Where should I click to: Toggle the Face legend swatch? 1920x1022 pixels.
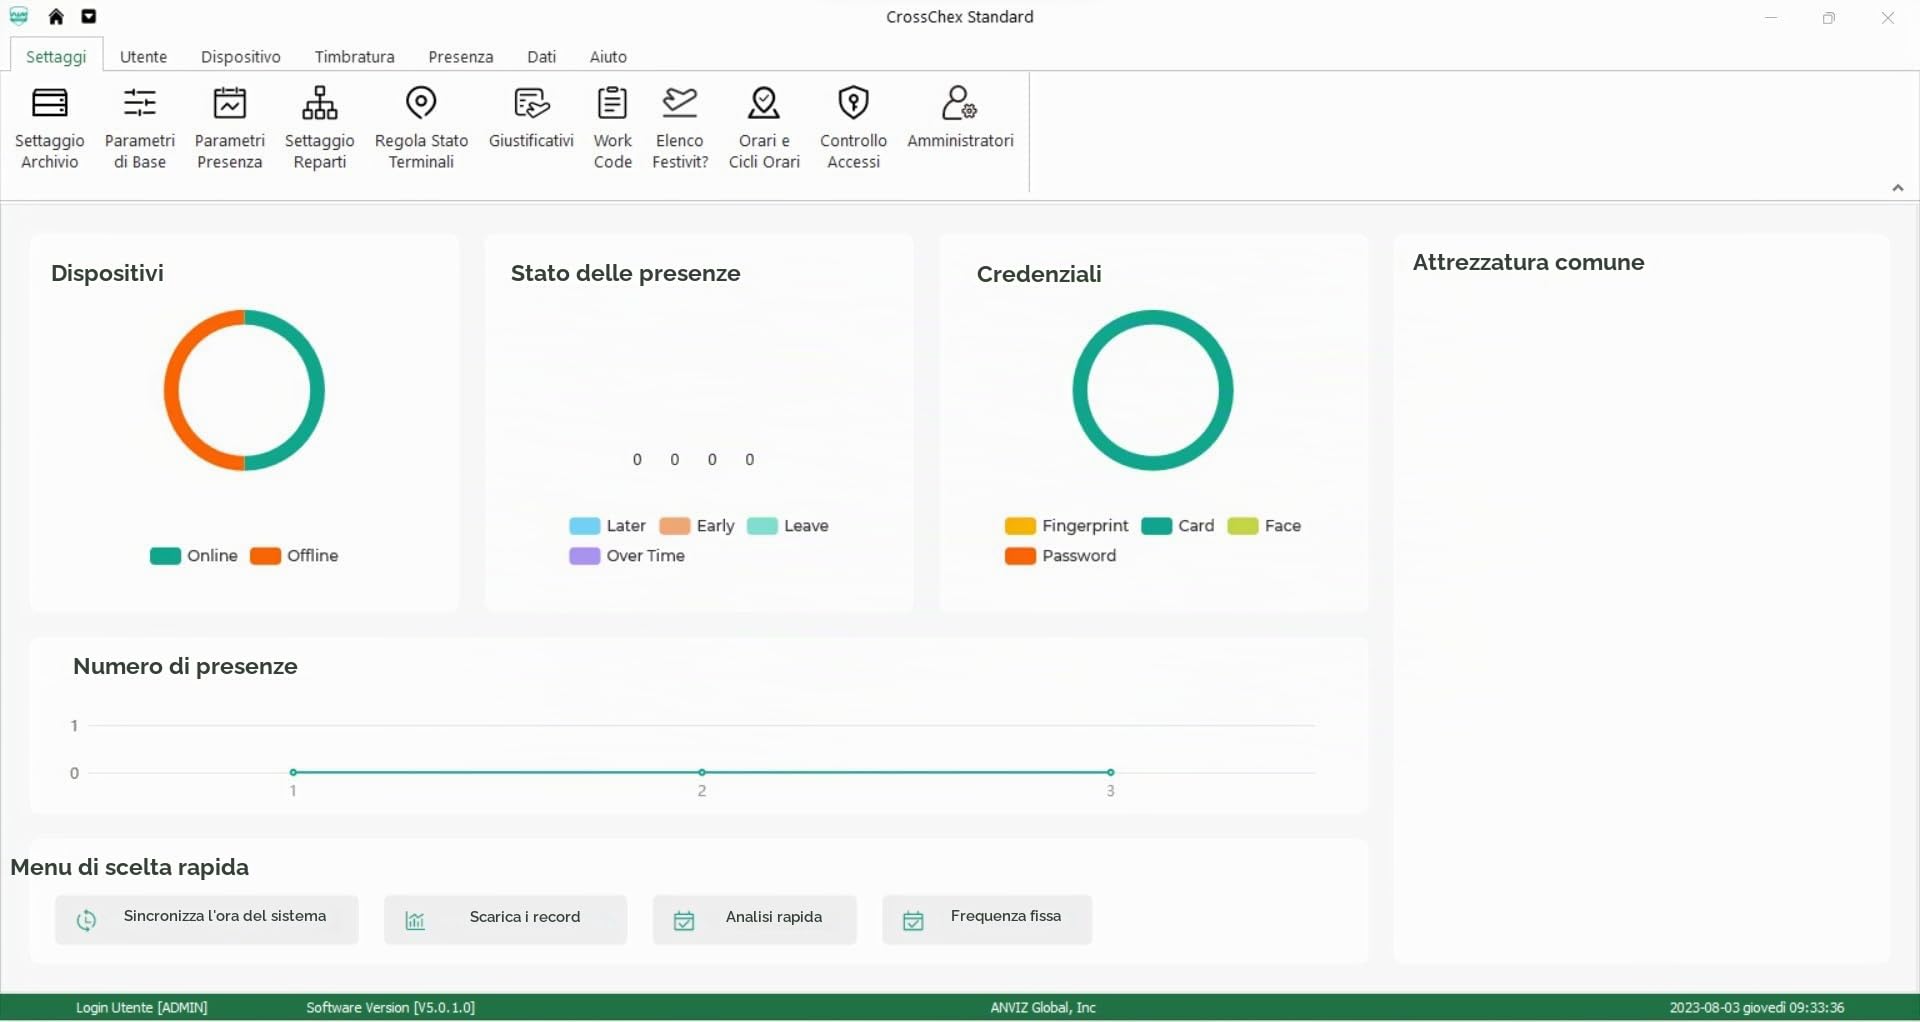1243,526
